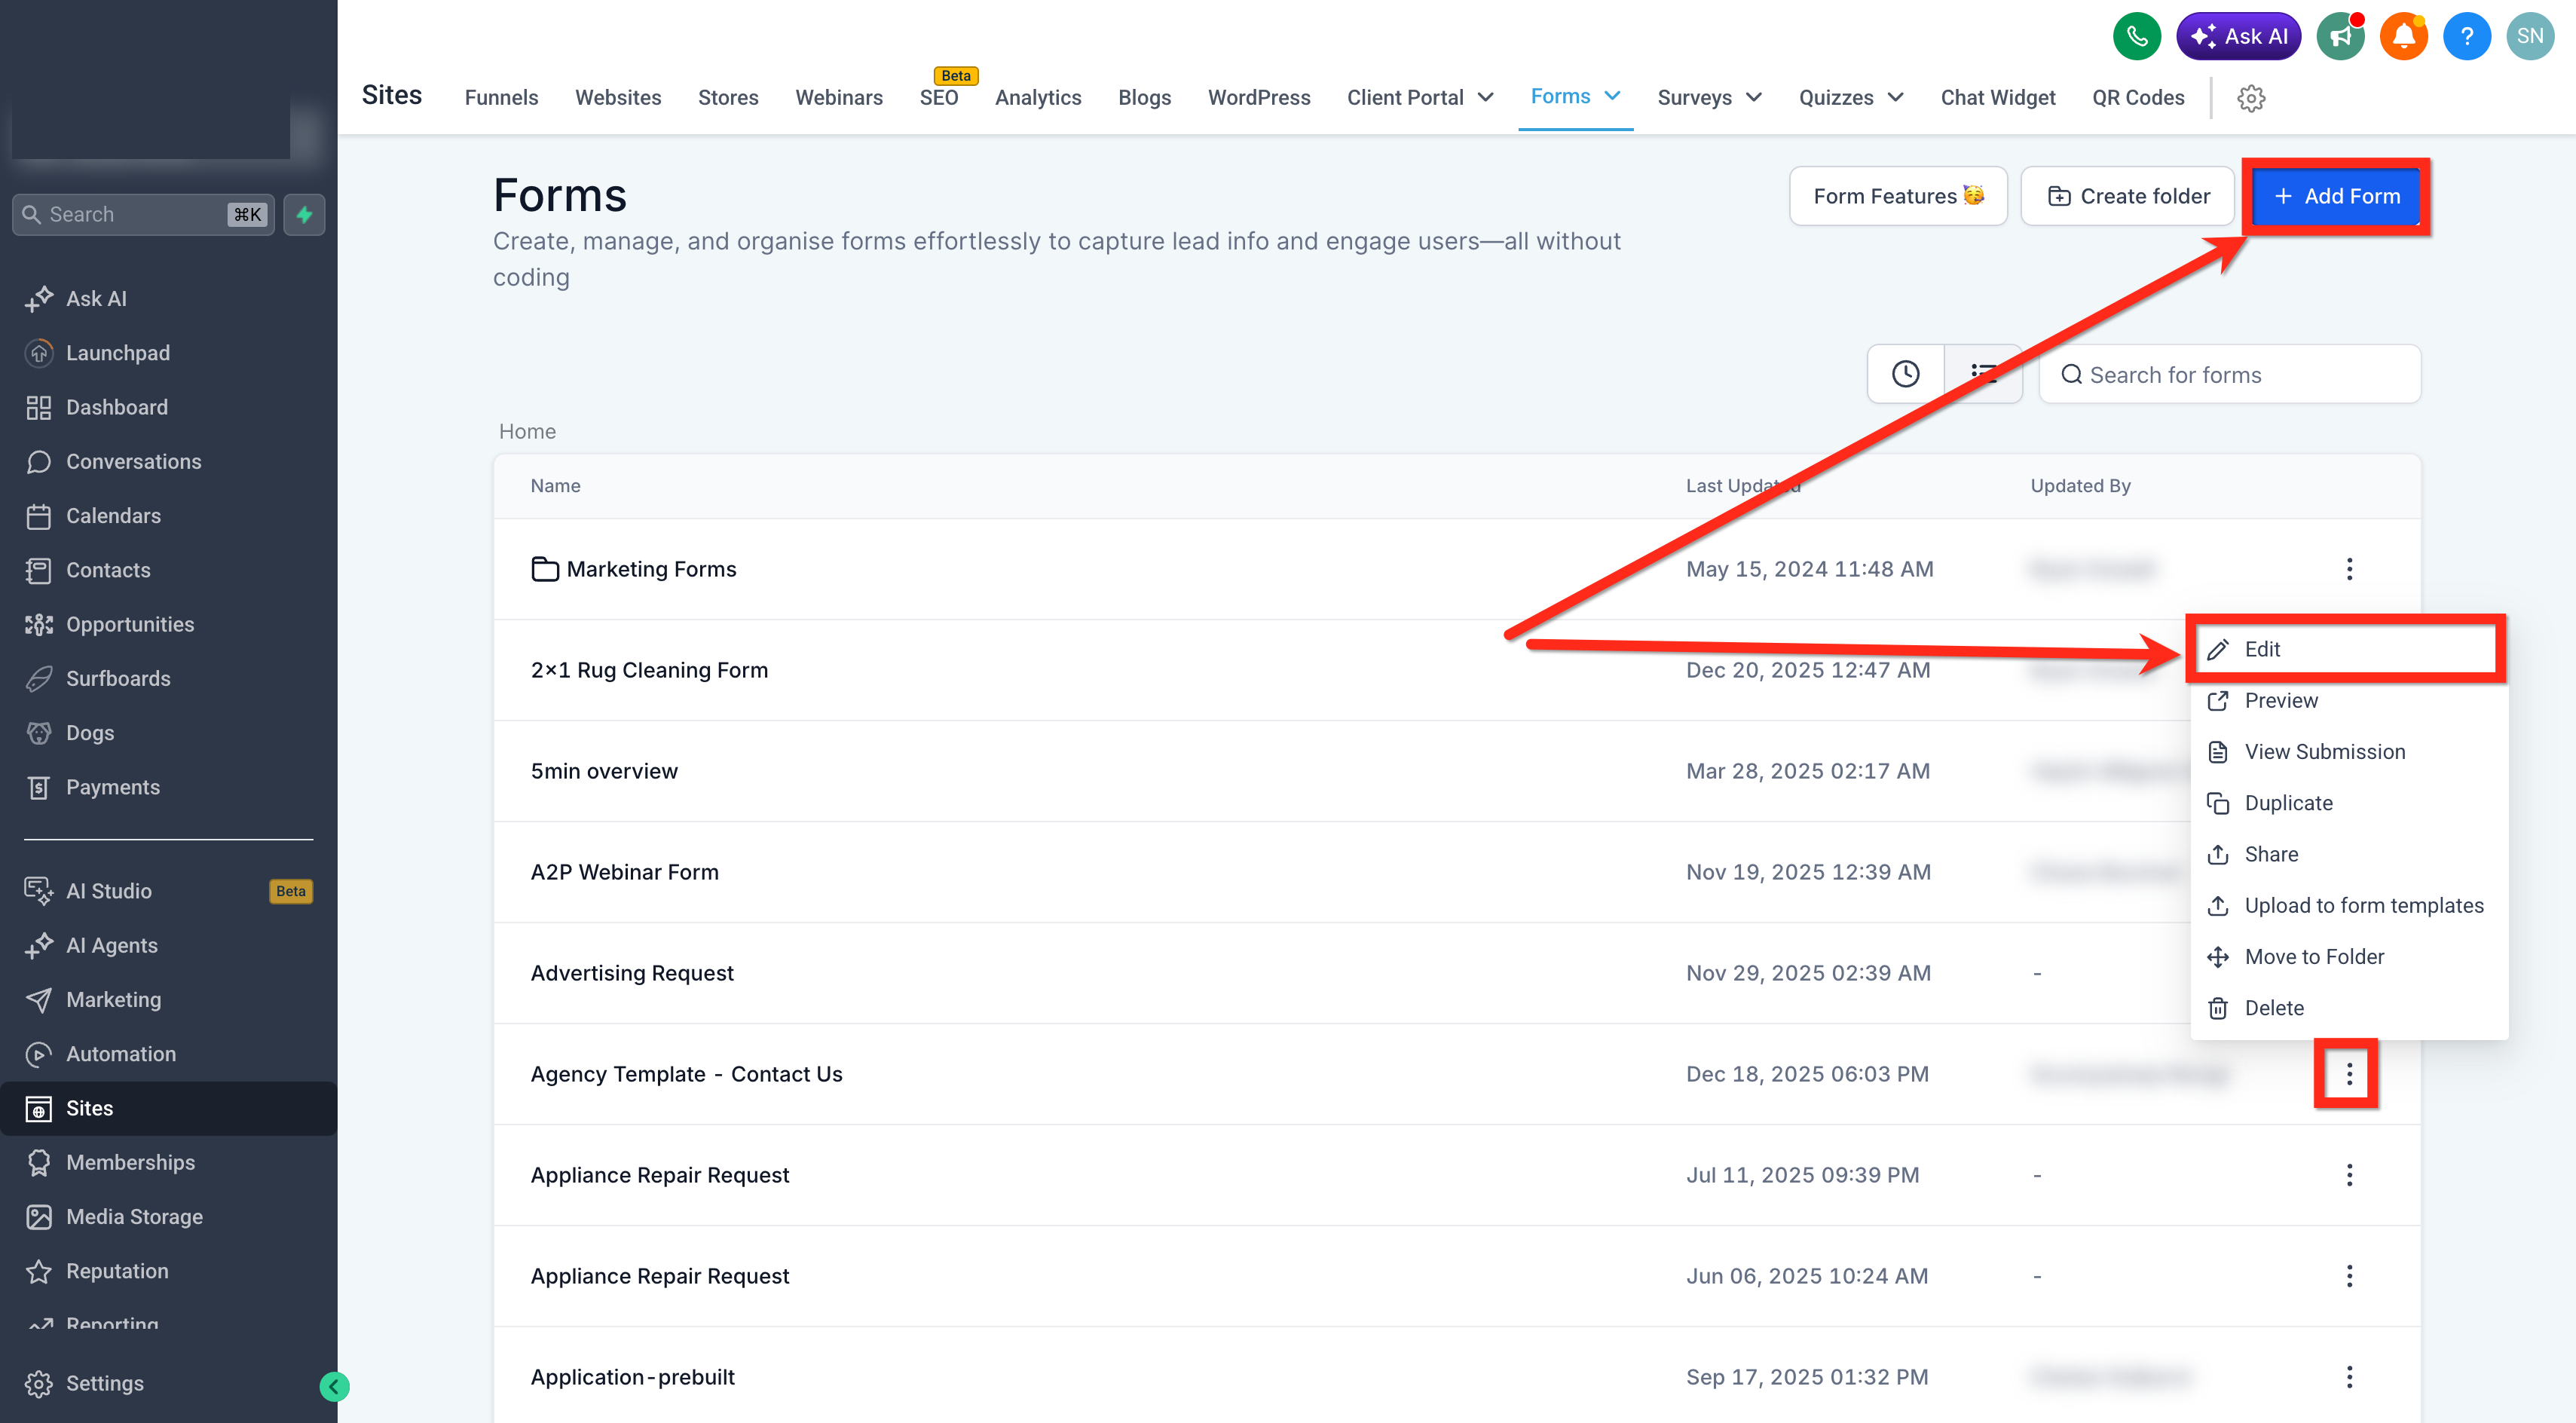
Task: Click the blue help question mark icon
Action: click(x=2466, y=37)
